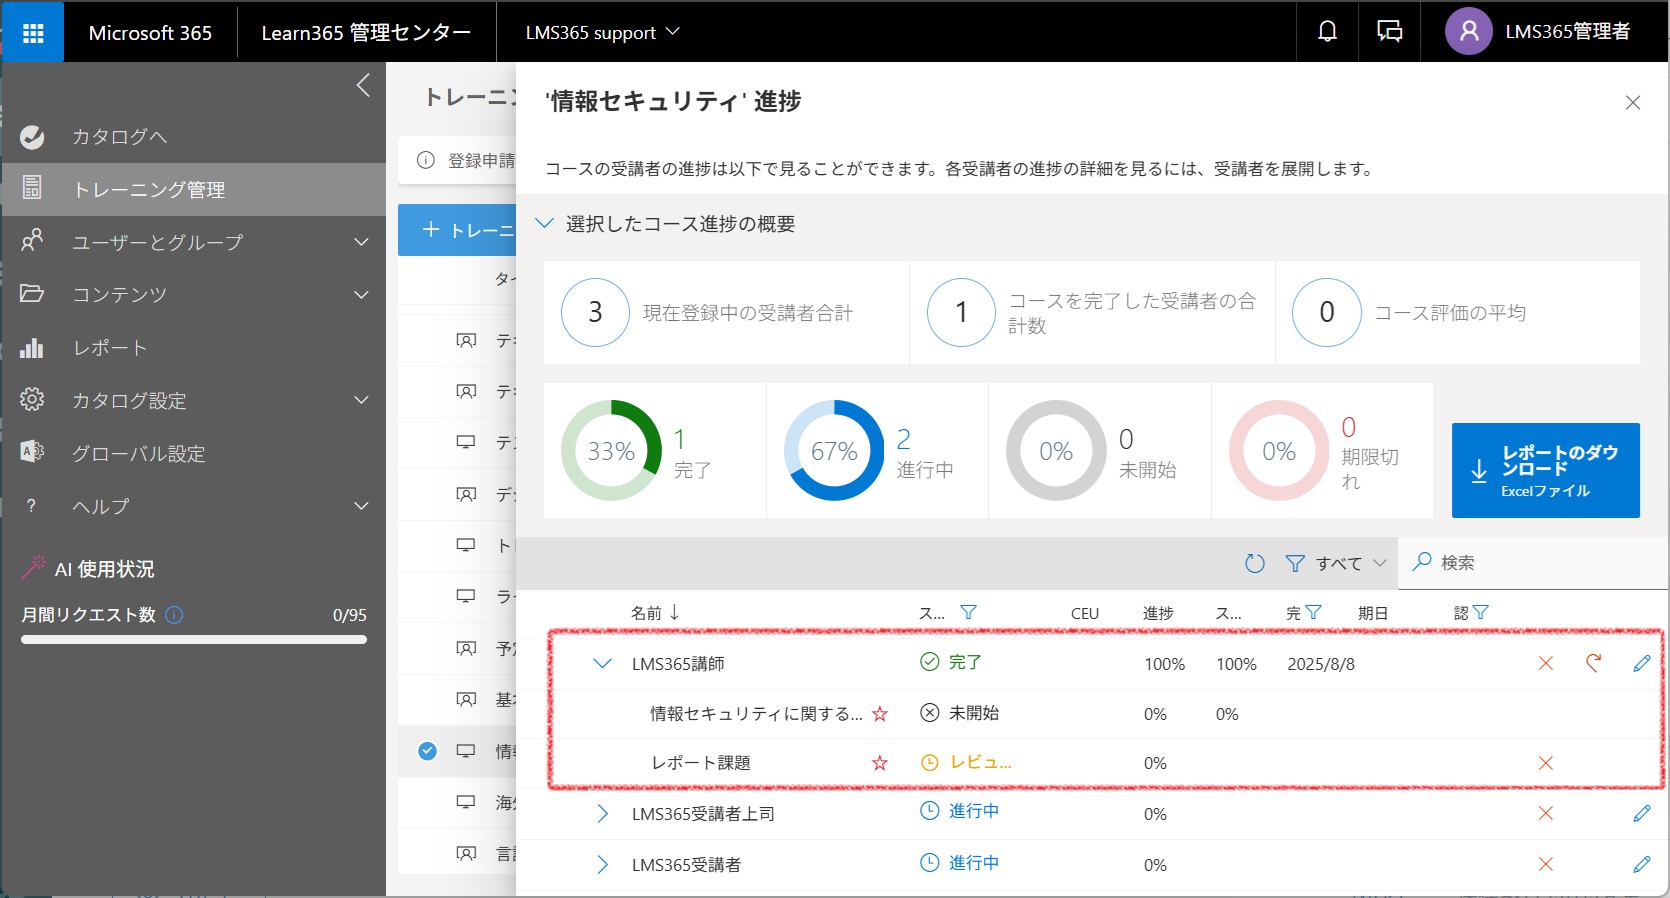
Task: Edit LMS365受講者上司 with pencil icon
Action: click(1641, 813)
